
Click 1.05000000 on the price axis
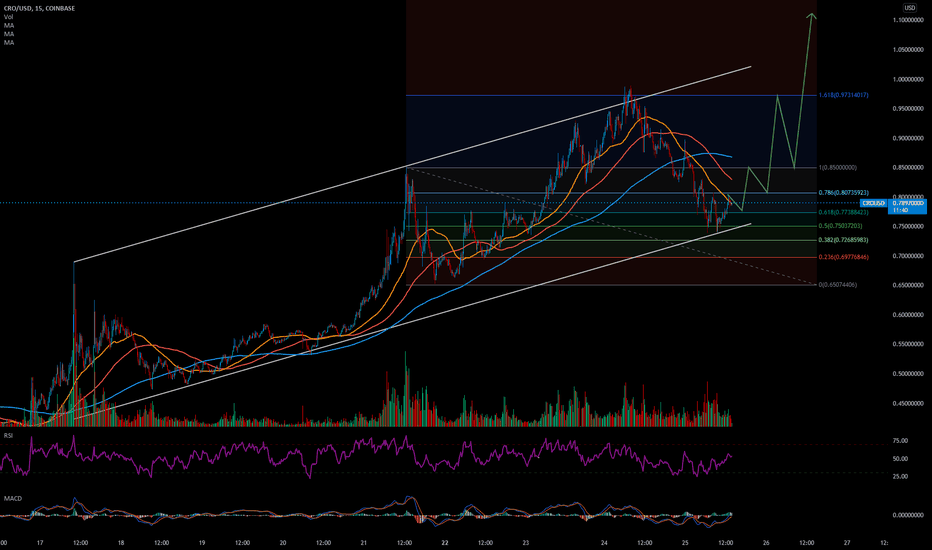(908, 50)
